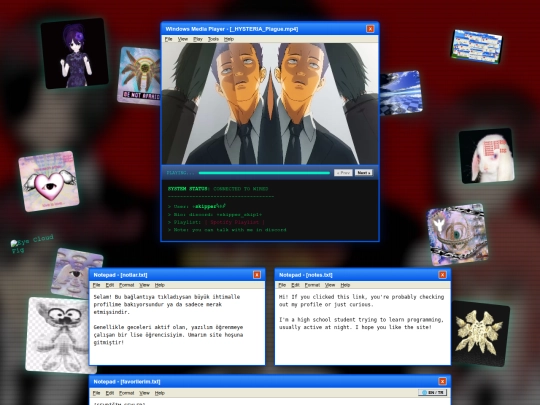Open Help menu in notes.txt Notepad

(x=345, y=285)
